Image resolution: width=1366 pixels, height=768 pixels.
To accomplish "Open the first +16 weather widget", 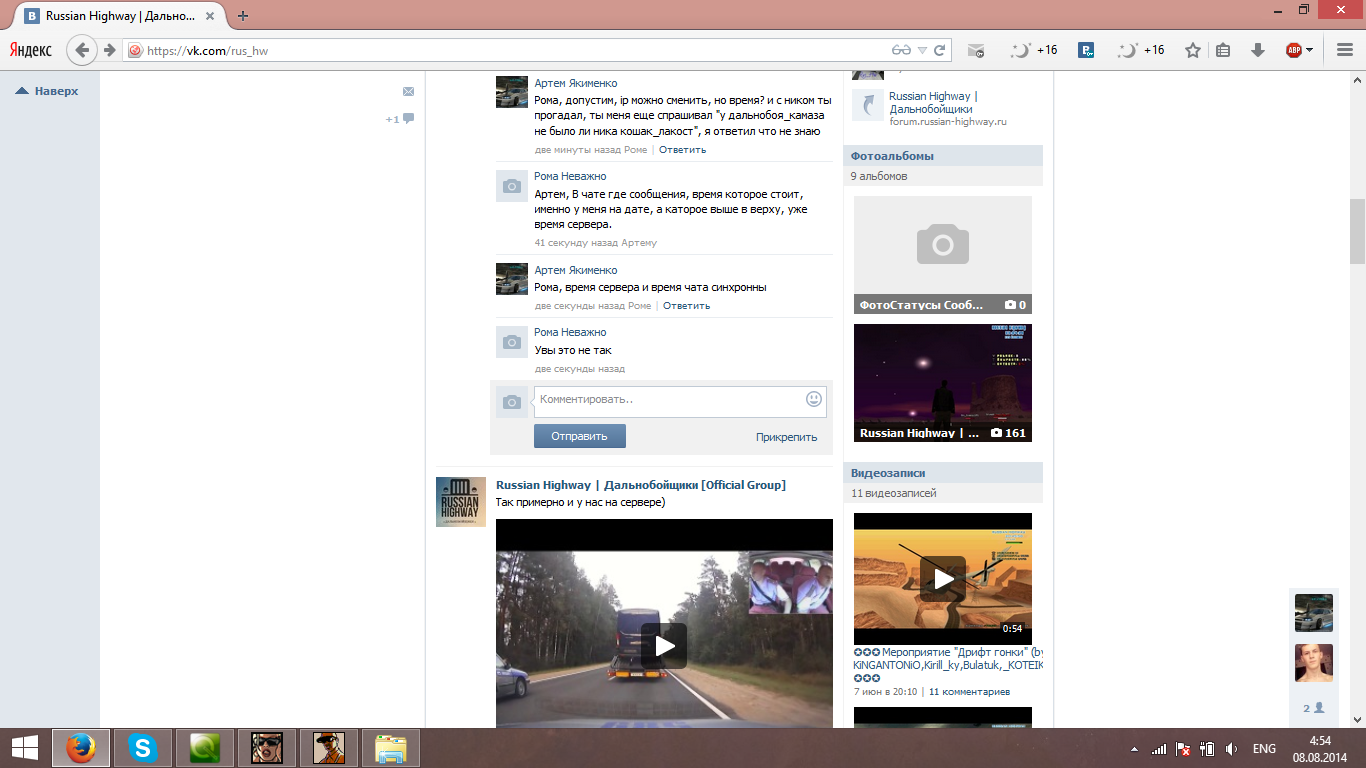I will click(x=1034, y=50).
